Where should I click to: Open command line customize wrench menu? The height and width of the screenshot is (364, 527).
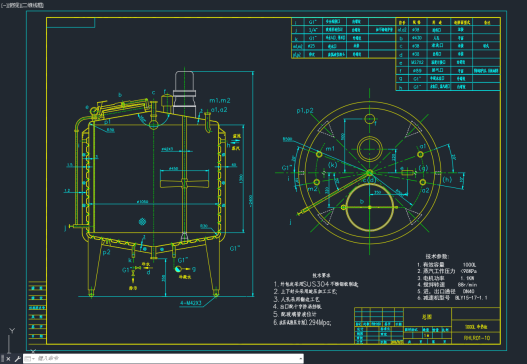(17, 359)
